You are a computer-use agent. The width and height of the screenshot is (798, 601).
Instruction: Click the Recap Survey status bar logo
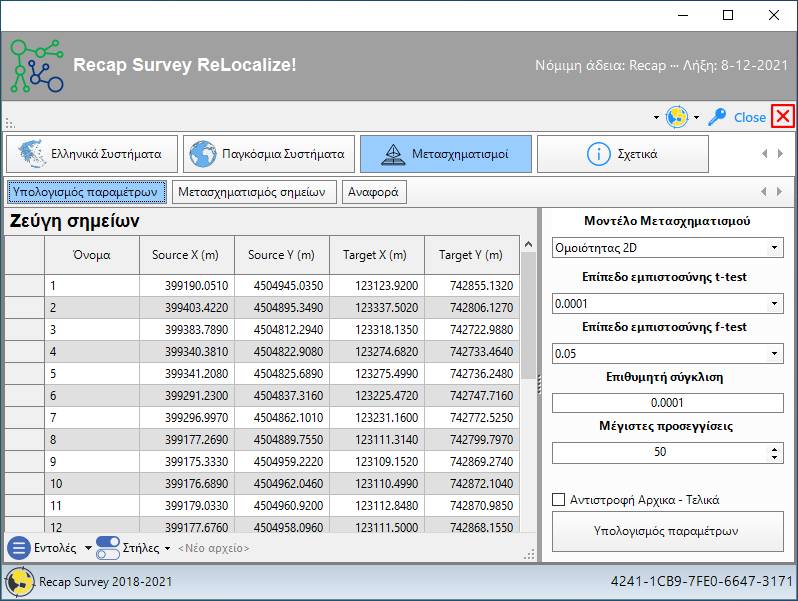[20, 581]
